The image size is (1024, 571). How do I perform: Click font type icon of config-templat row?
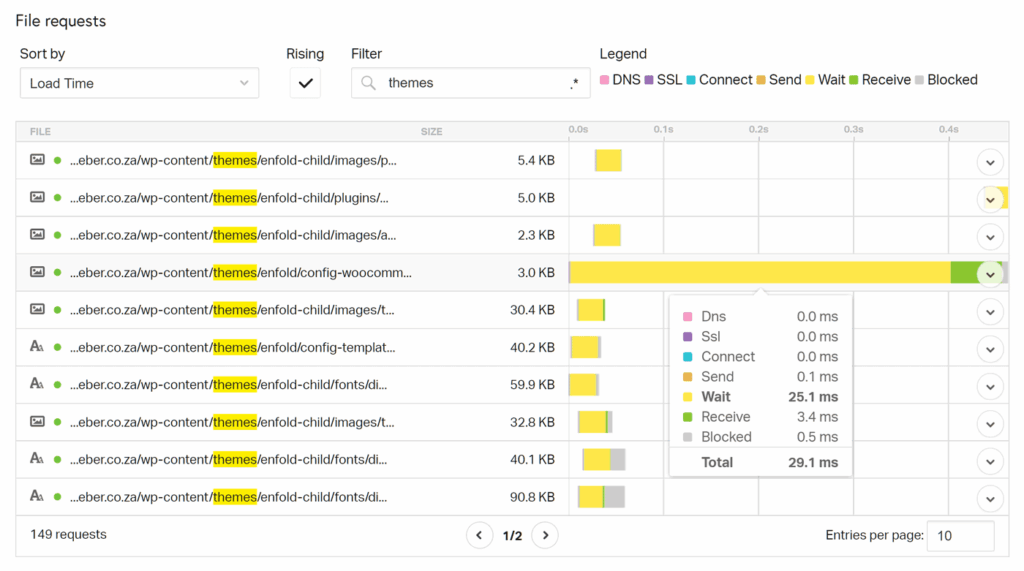(37, 346)
